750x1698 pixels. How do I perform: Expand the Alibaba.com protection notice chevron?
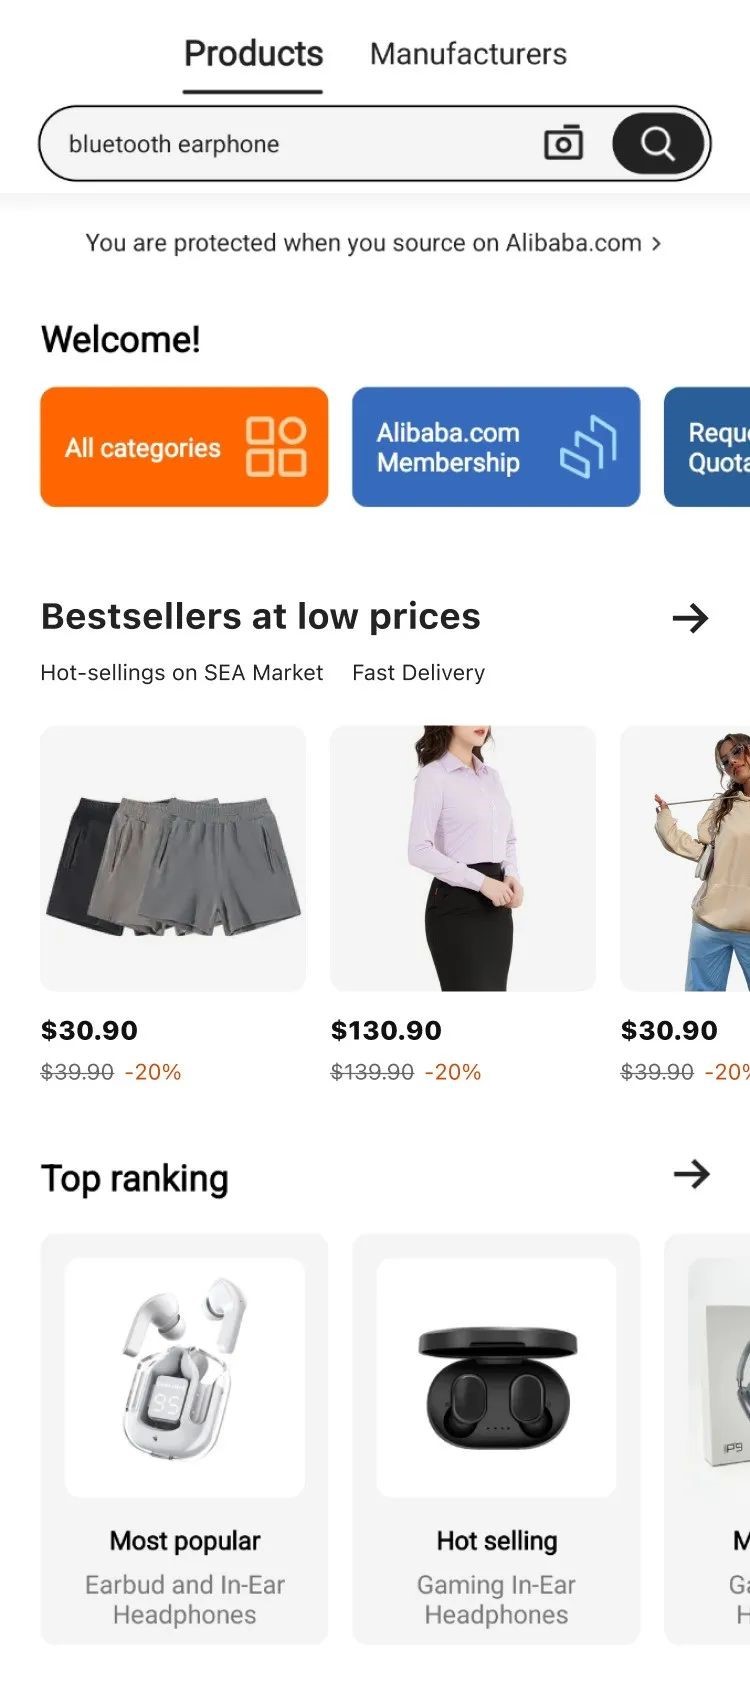656,243
